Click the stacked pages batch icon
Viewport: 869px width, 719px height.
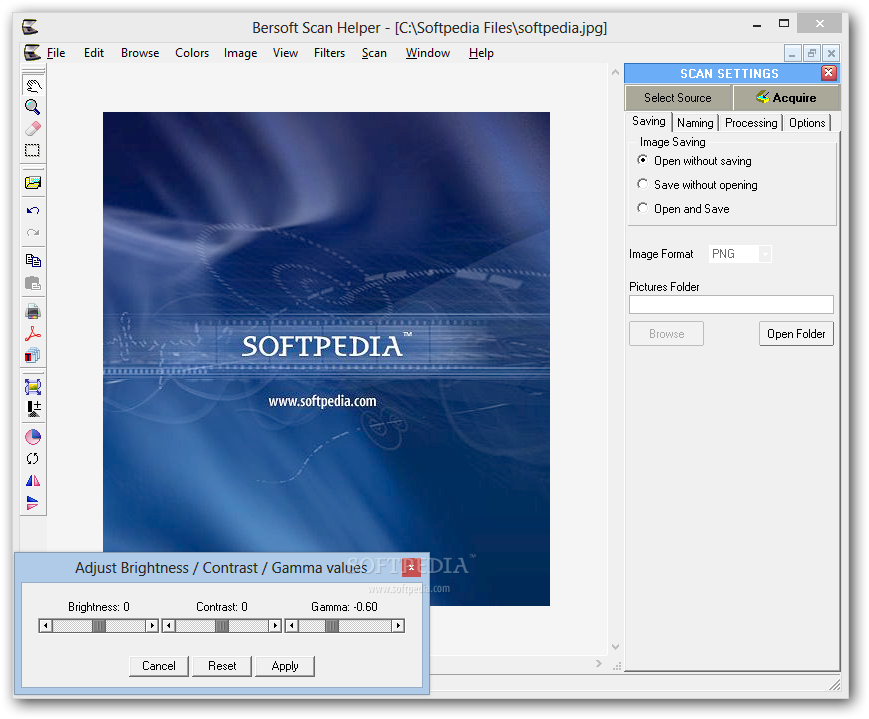(x=33, y=355)
